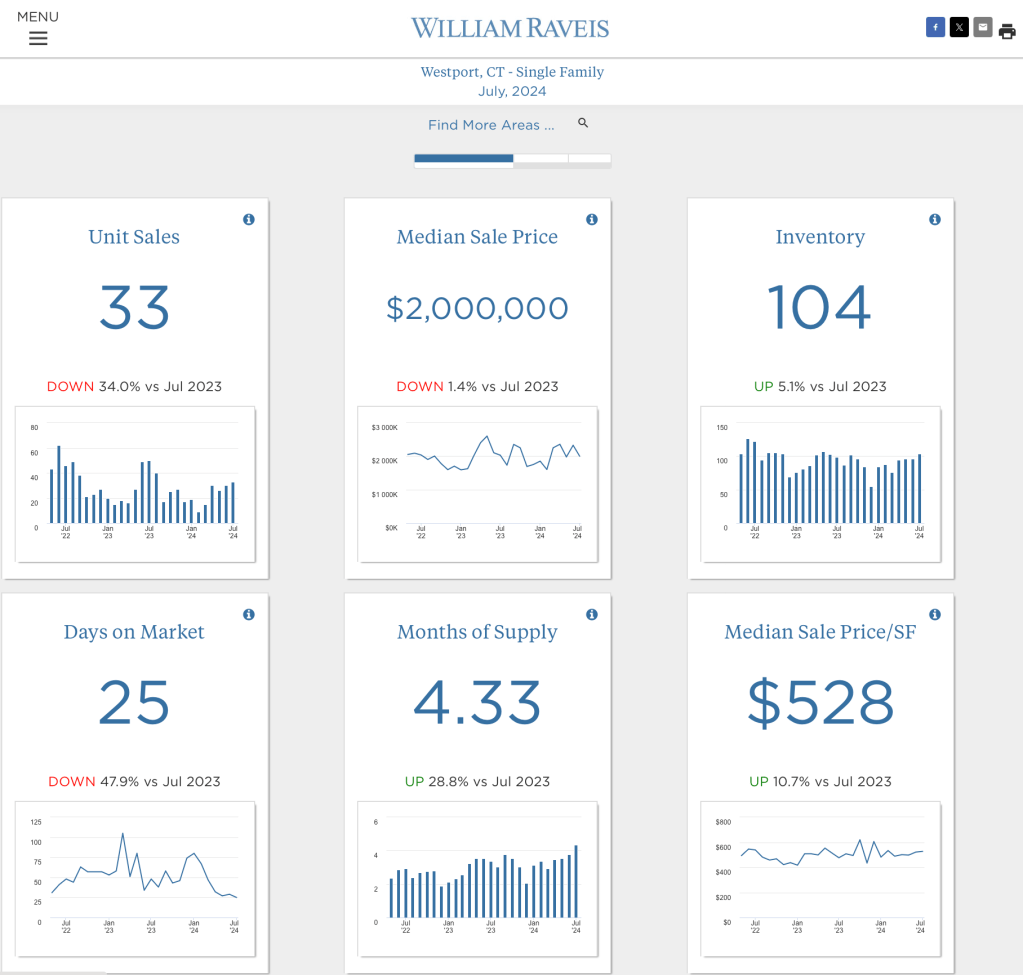Viewport: 1023px width, 975px height.
Task: Open the Median Sale Price line chart
Action: tap(478, 484)
